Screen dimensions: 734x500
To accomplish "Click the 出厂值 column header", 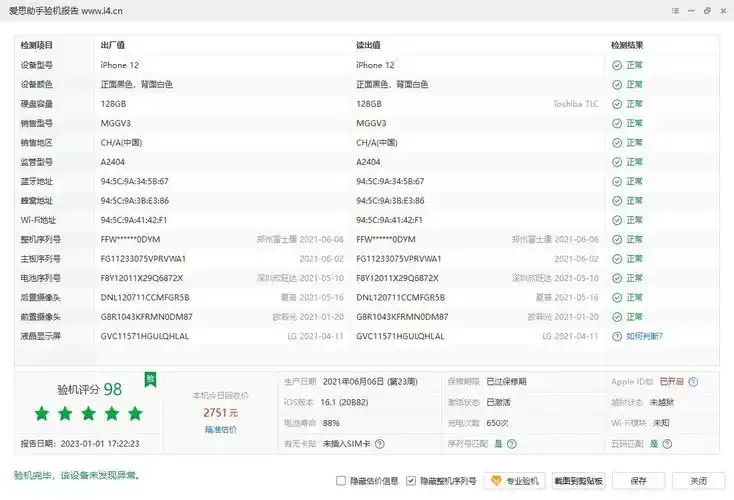I will tap(112, 45).
